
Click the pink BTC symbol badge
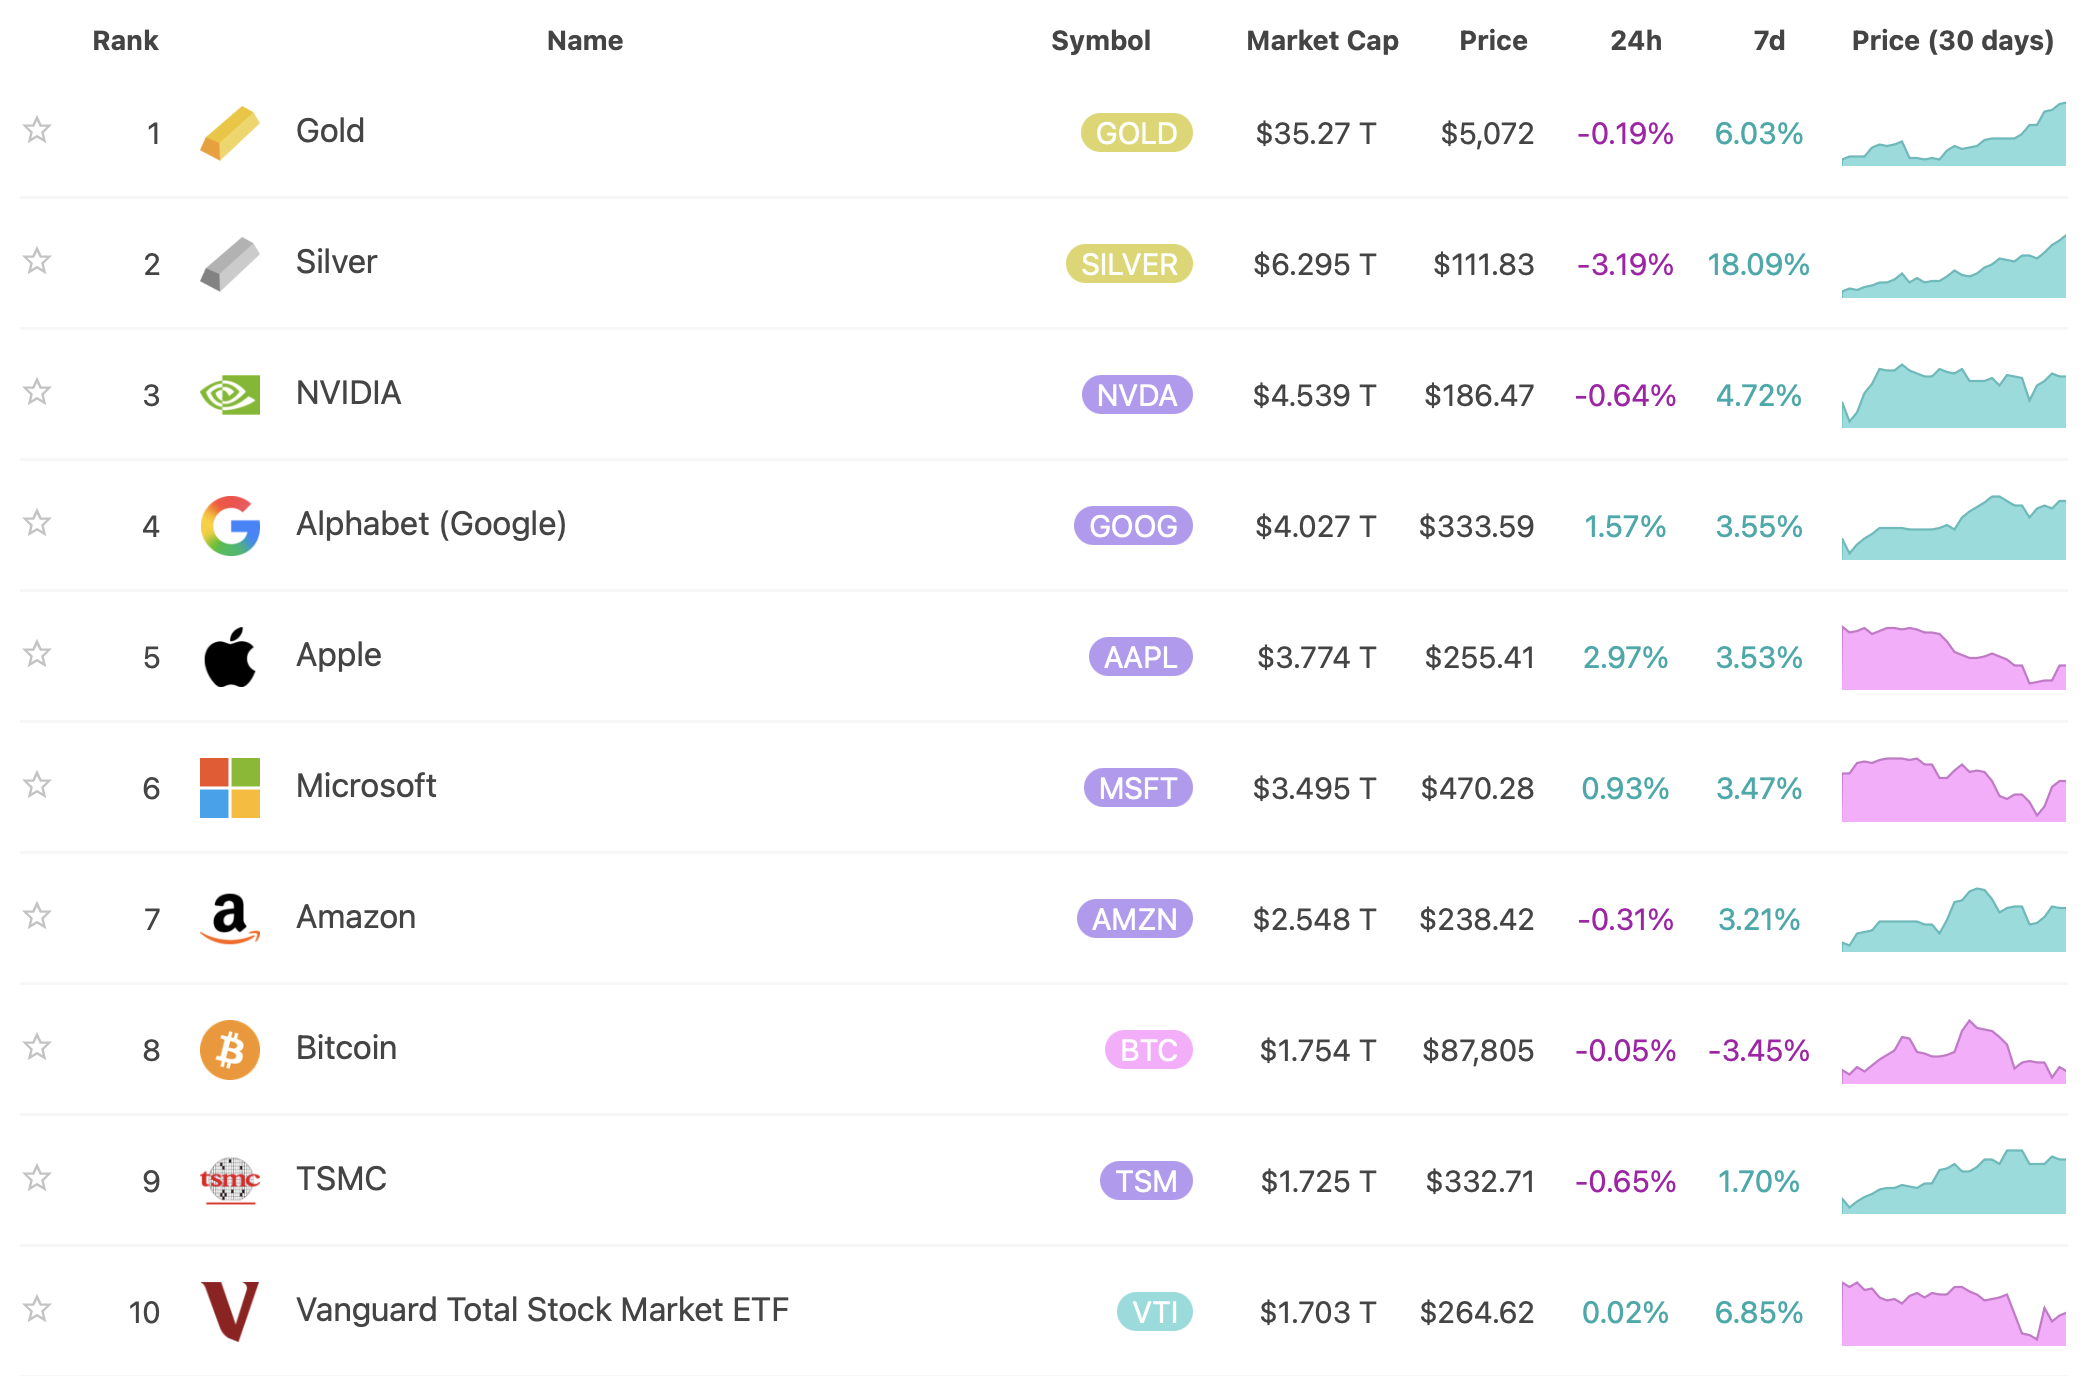point(1148,1050)
